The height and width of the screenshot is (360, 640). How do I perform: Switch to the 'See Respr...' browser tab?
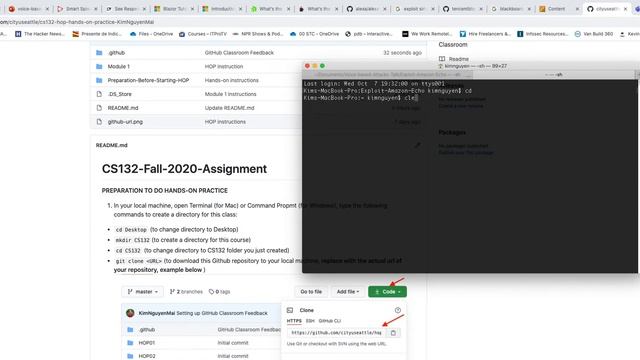pyautogui.click(x=125, y=9)
